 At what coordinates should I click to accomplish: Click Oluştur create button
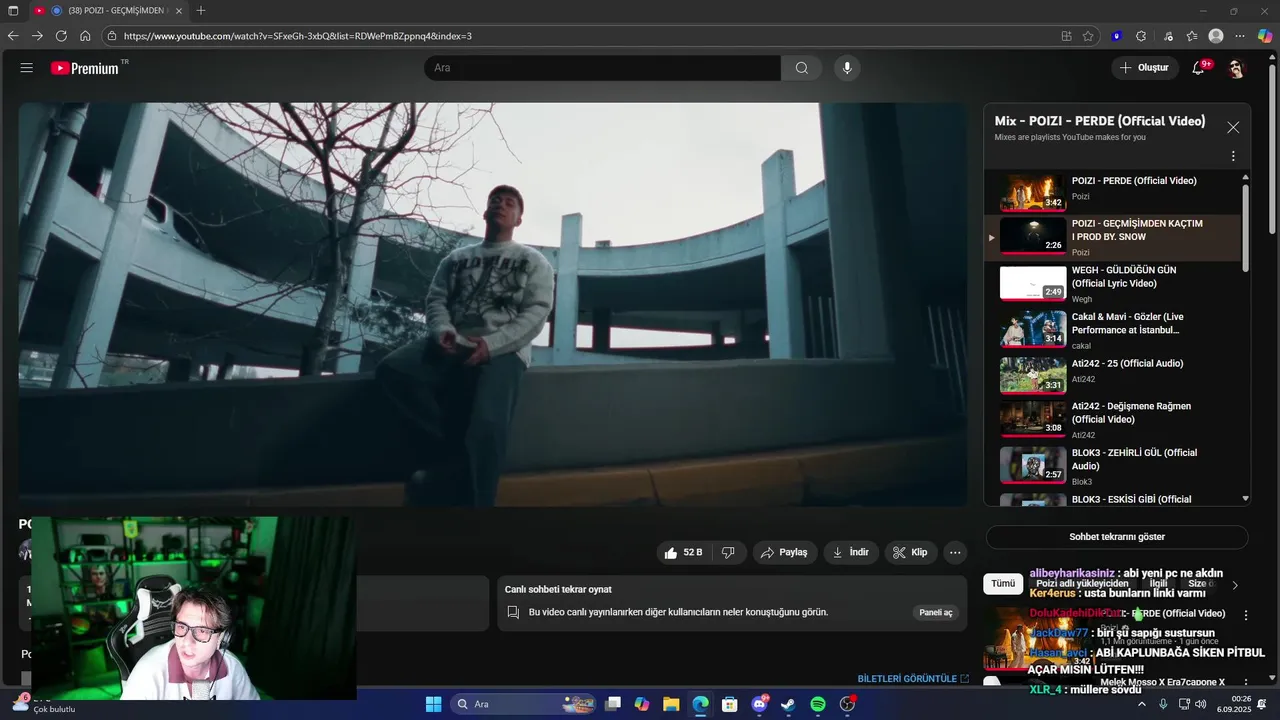point(1144,68)
